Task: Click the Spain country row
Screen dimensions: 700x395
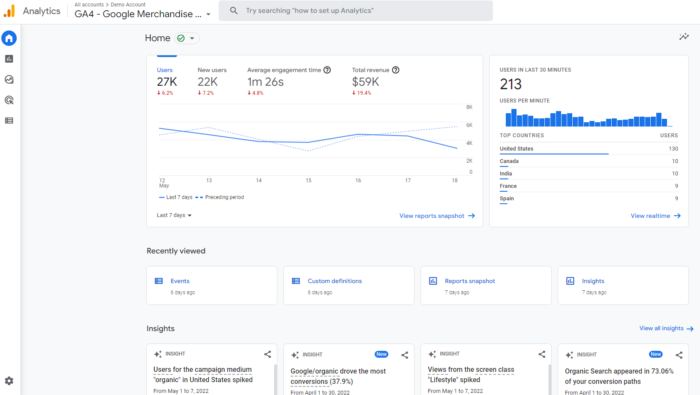Action: pyautogui.click(x=588, y=199)
